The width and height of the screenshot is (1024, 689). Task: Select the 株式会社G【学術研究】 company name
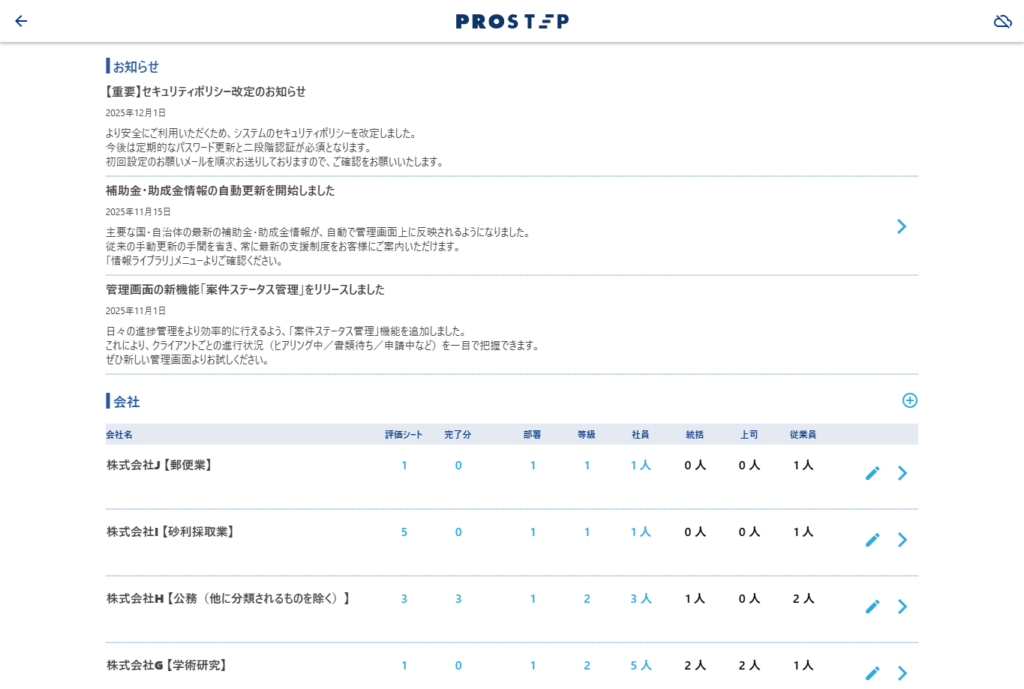point(166,665)
